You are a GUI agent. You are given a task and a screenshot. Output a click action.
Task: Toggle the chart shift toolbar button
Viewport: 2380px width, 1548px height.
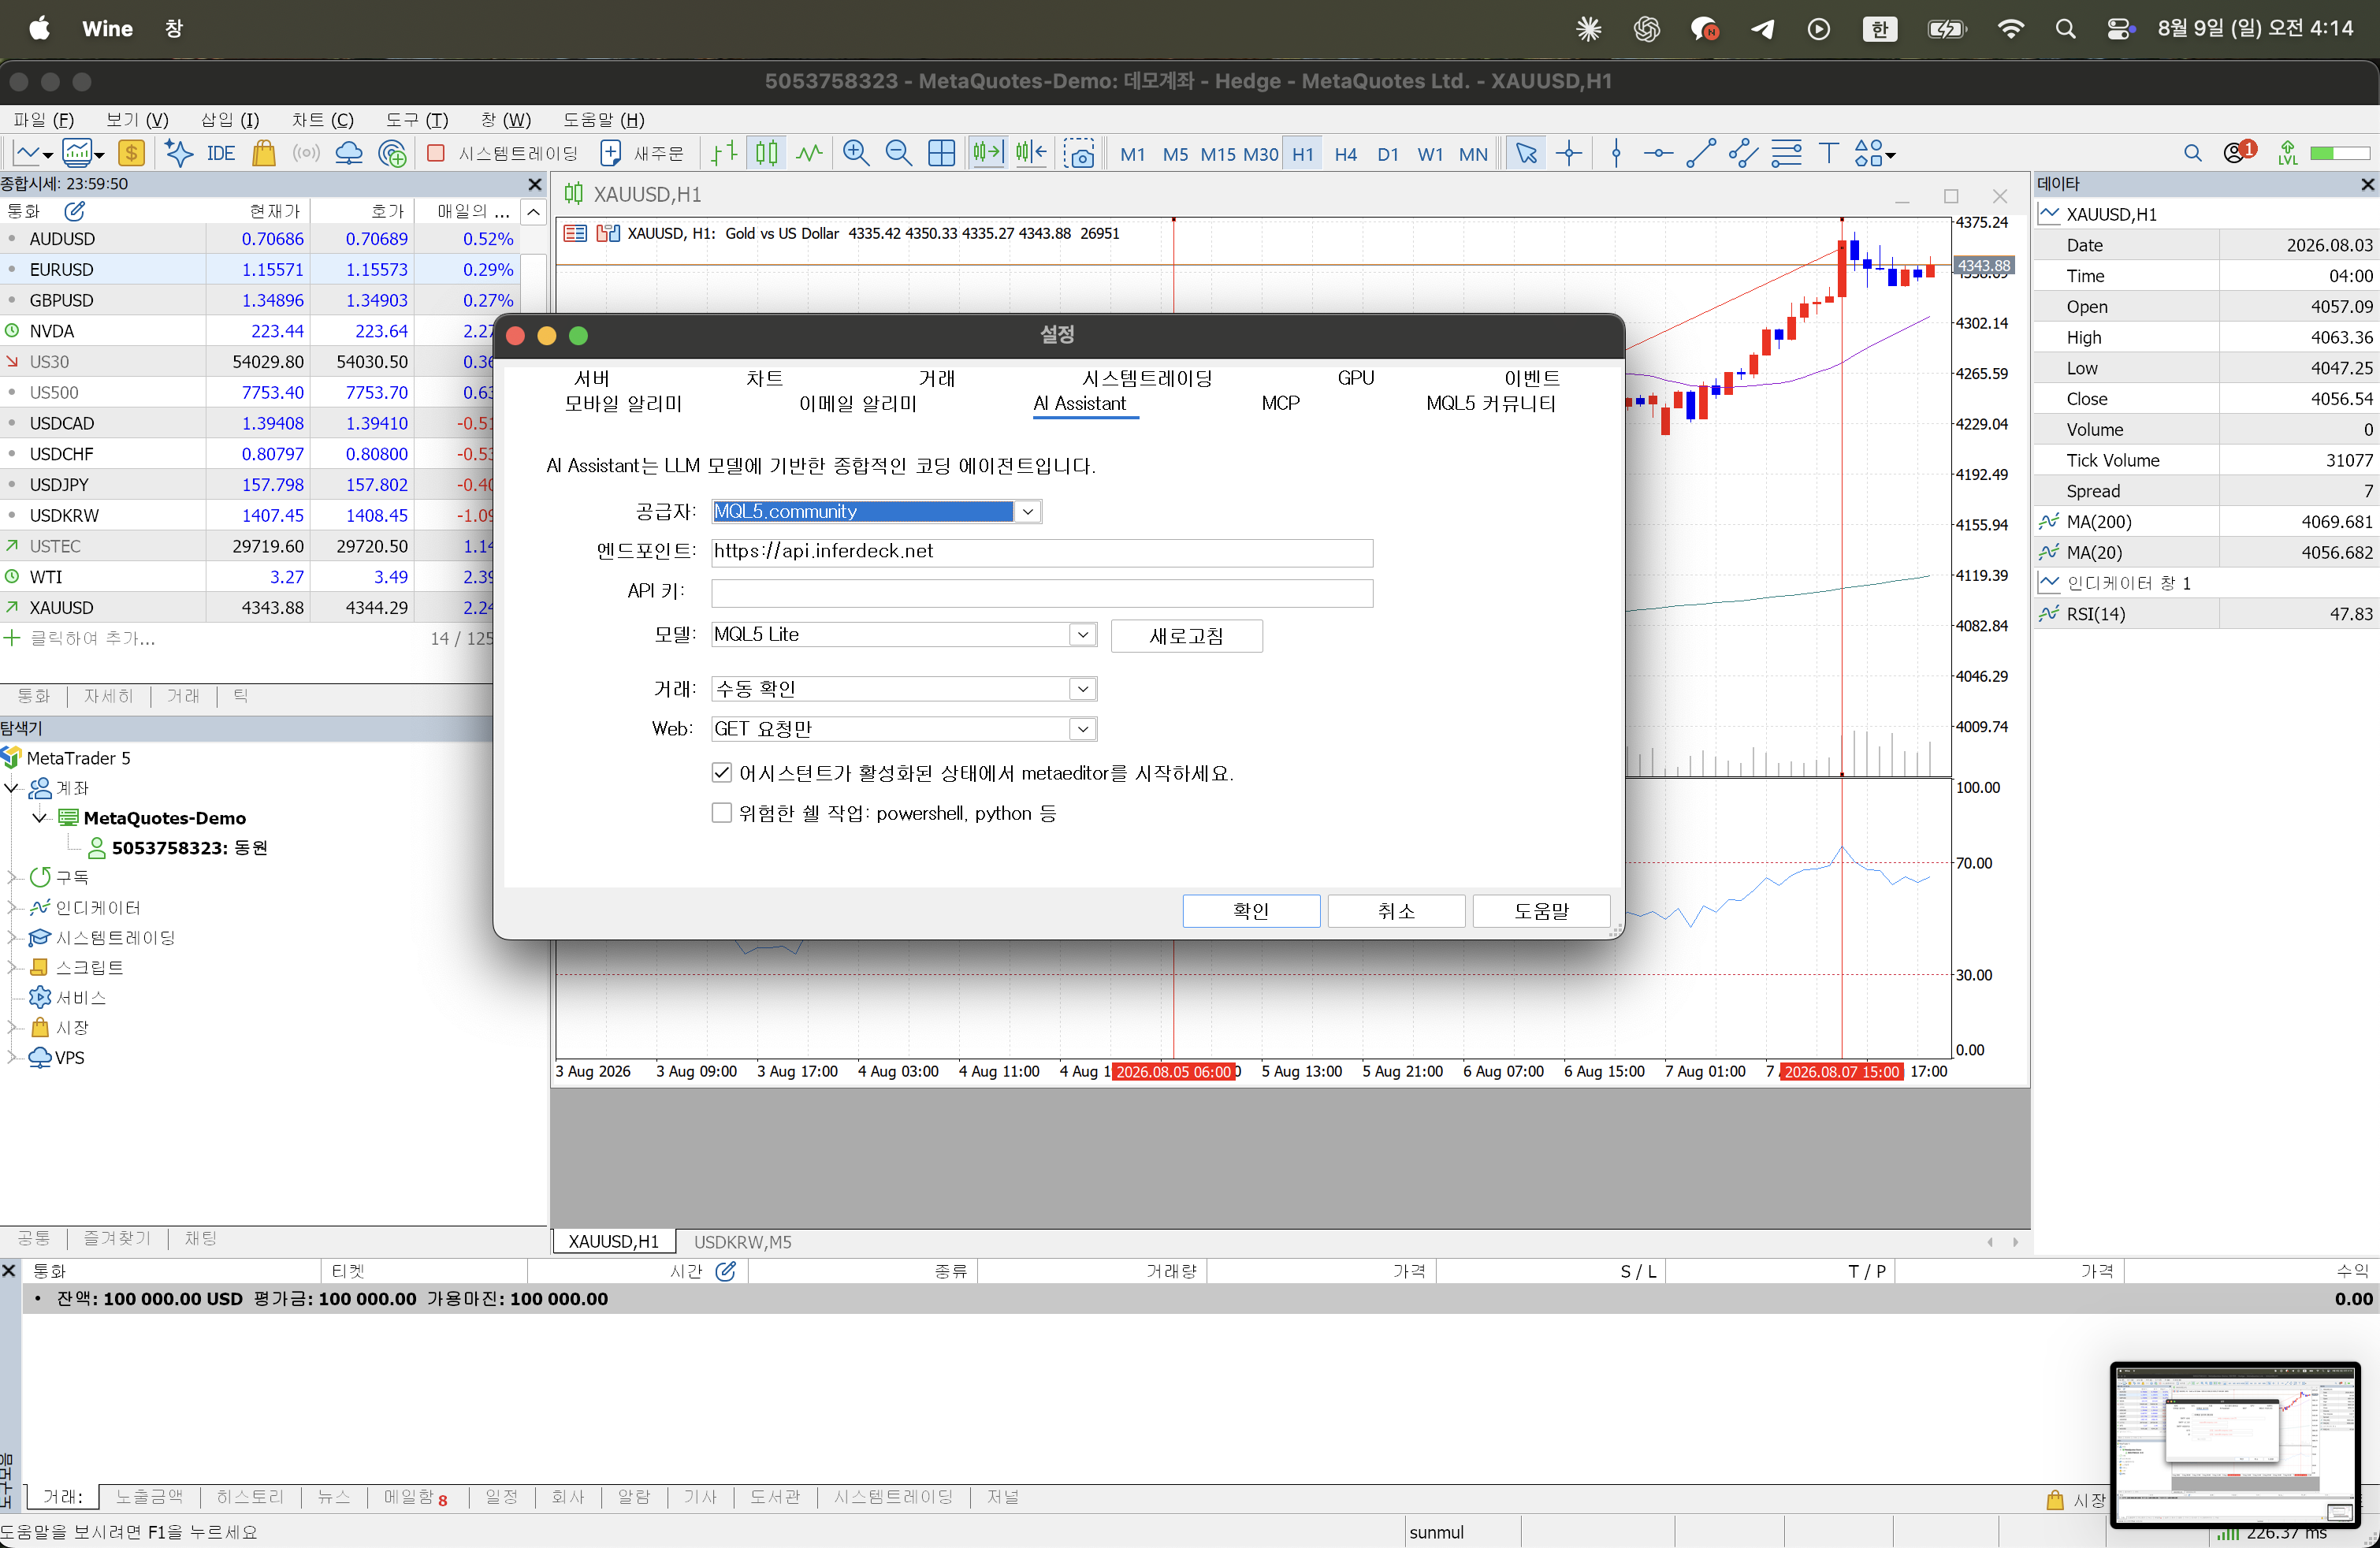coord(1031,154)
